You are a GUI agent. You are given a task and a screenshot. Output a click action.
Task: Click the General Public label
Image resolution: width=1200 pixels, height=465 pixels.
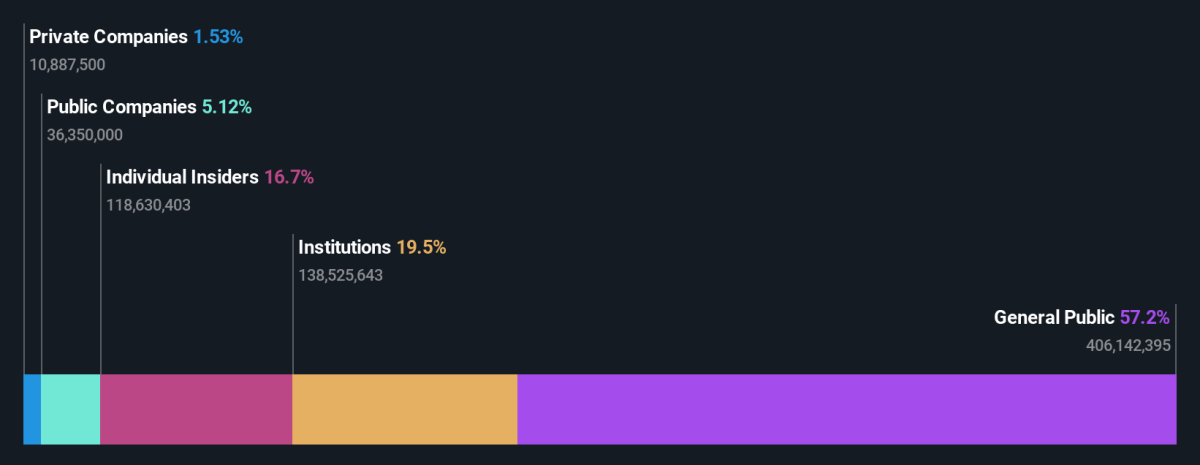click(x=1054, y=317)
